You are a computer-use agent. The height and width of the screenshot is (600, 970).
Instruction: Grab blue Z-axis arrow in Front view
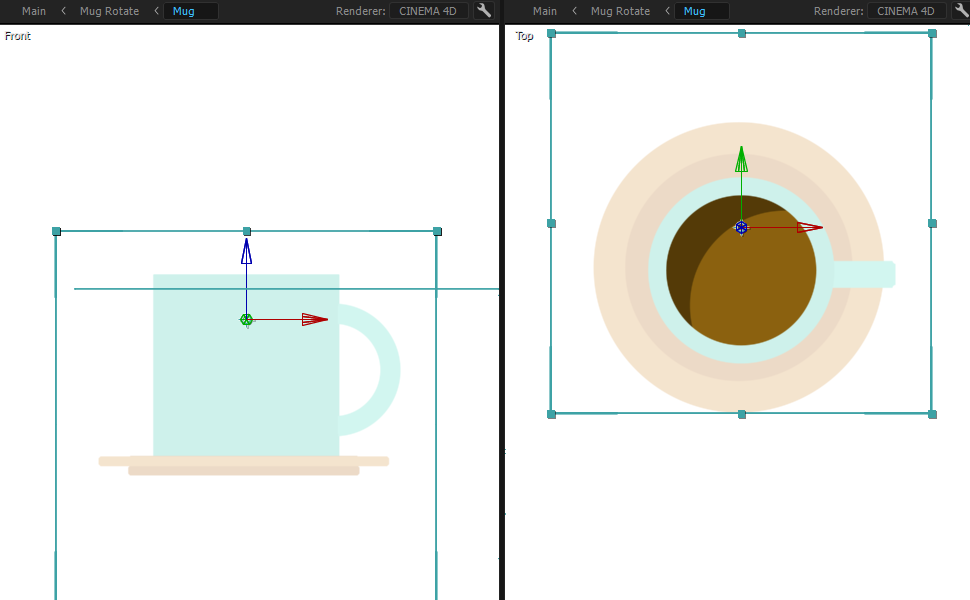click(x=246, y=252)
